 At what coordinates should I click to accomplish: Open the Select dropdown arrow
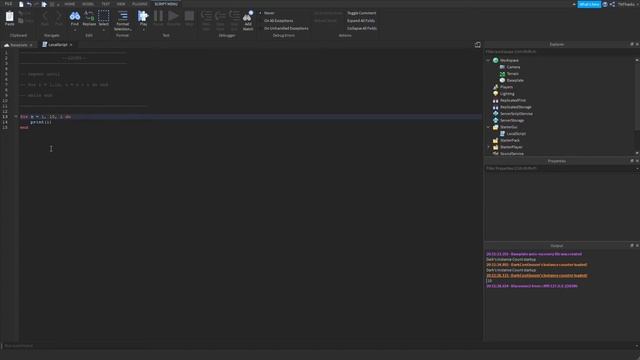point(104,30)
